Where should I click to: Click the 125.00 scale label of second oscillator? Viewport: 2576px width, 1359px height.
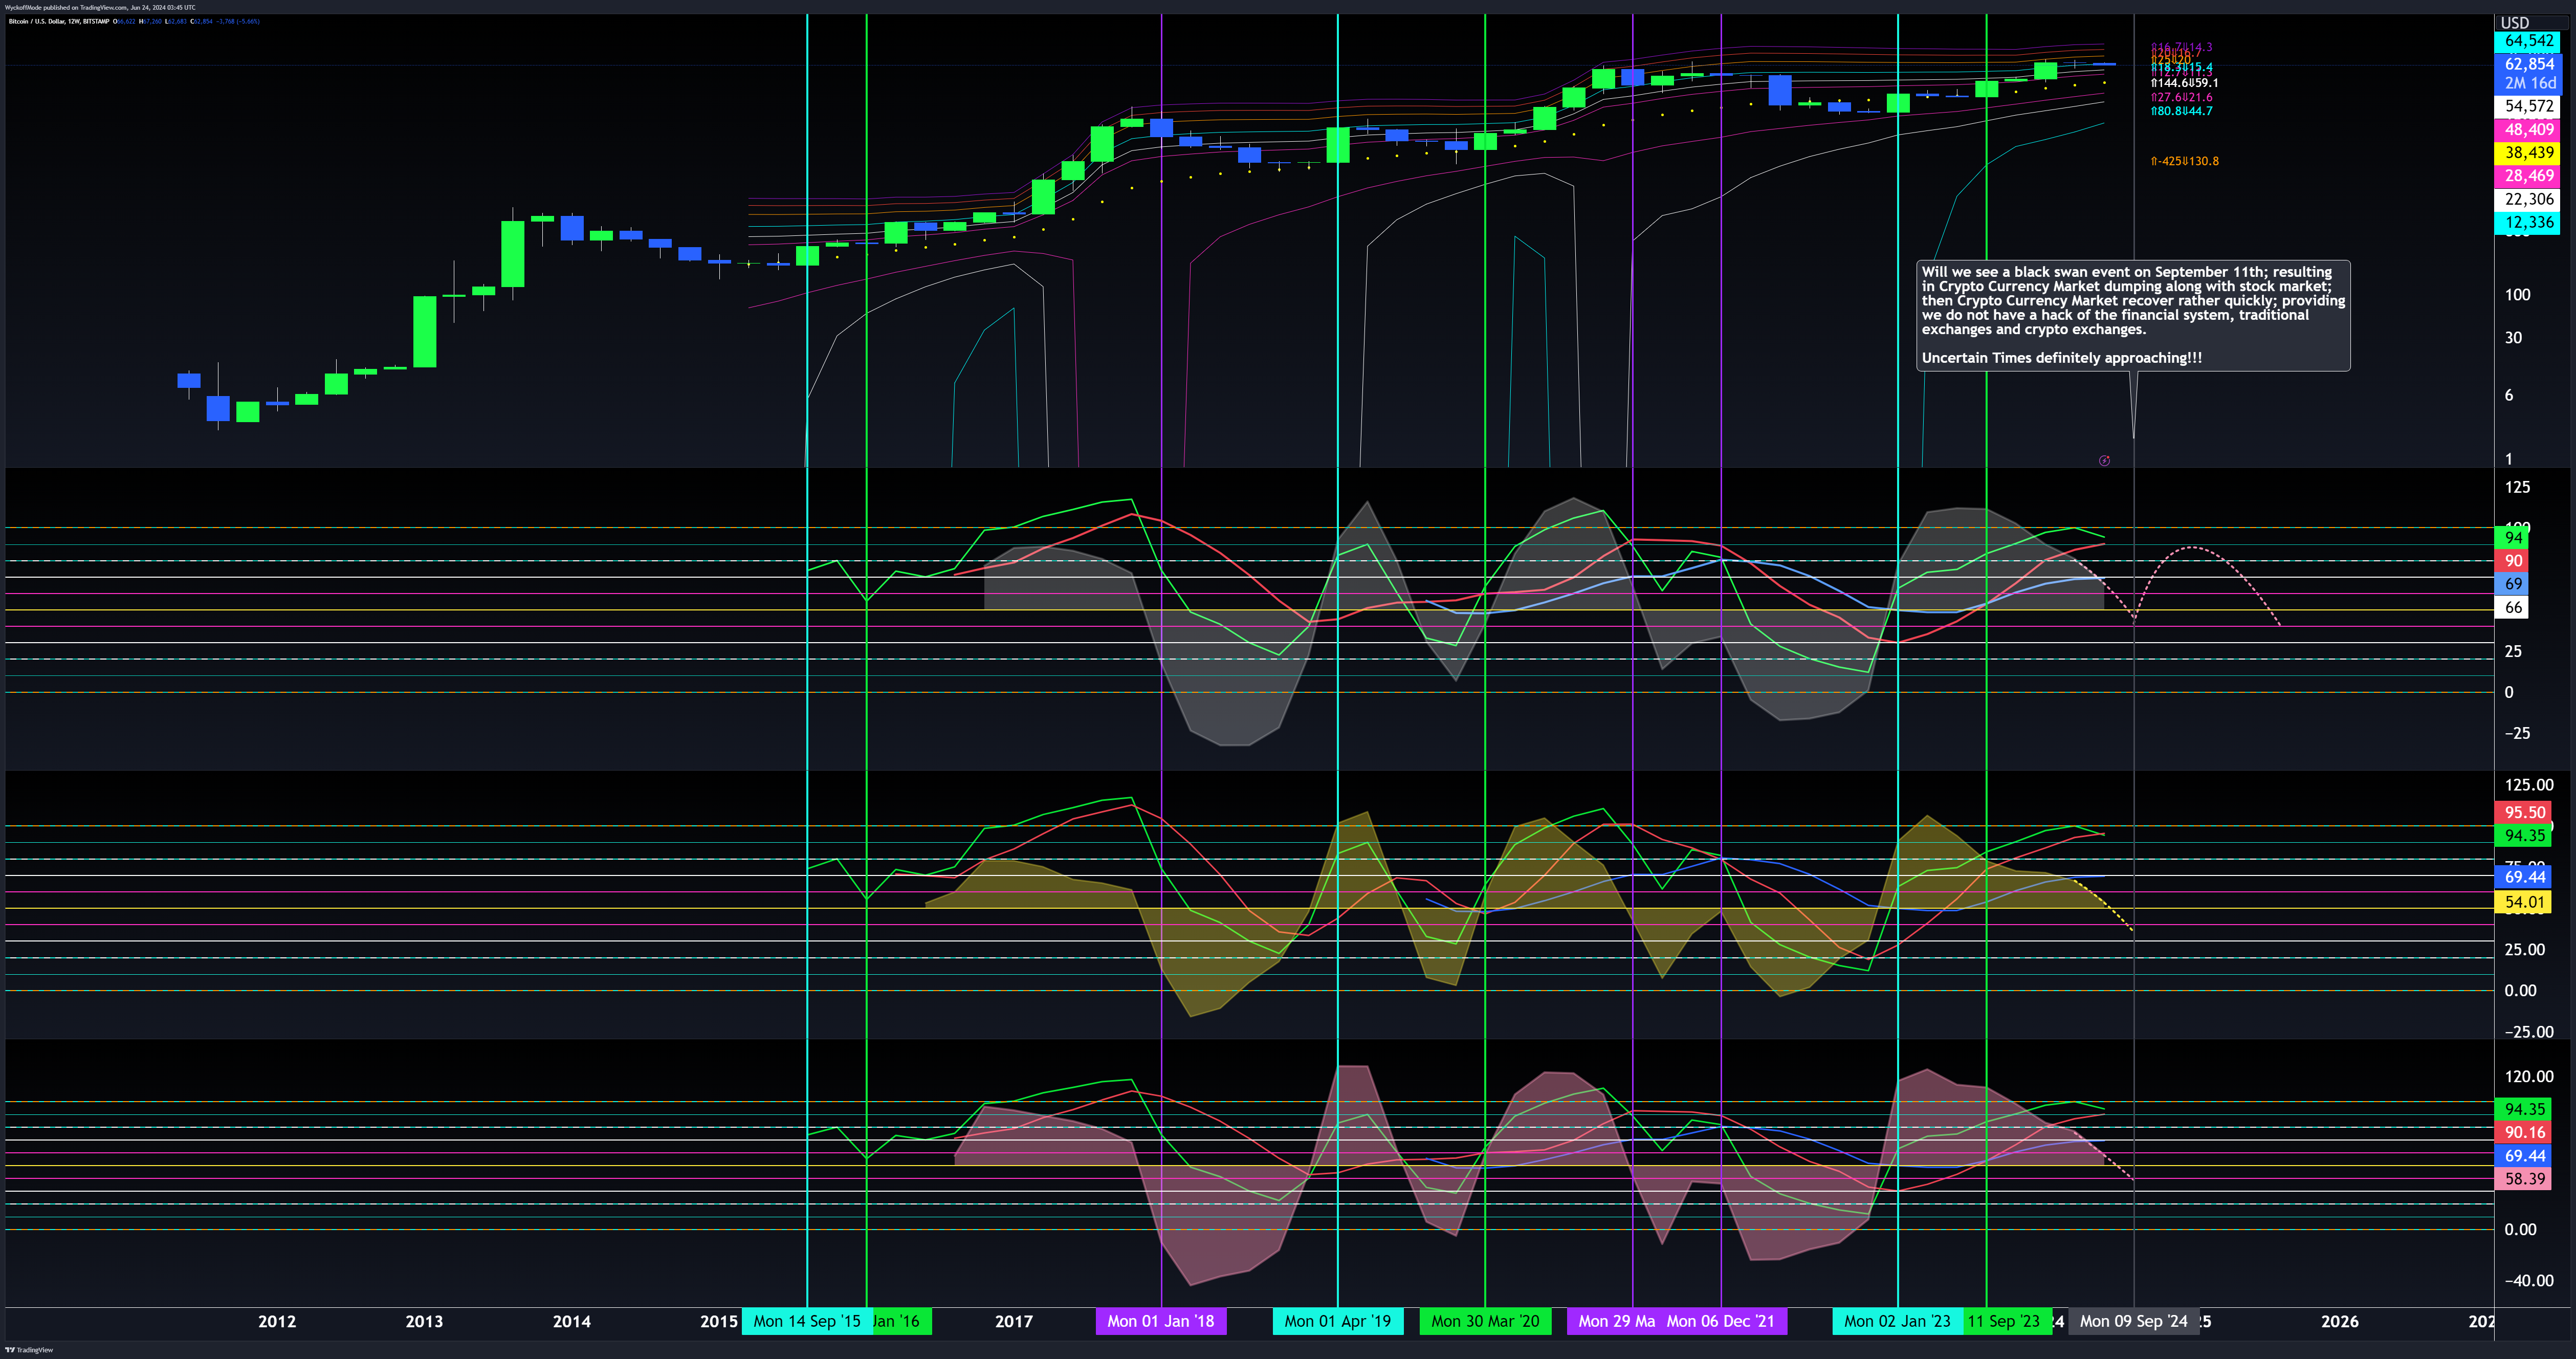point(2529,785)
